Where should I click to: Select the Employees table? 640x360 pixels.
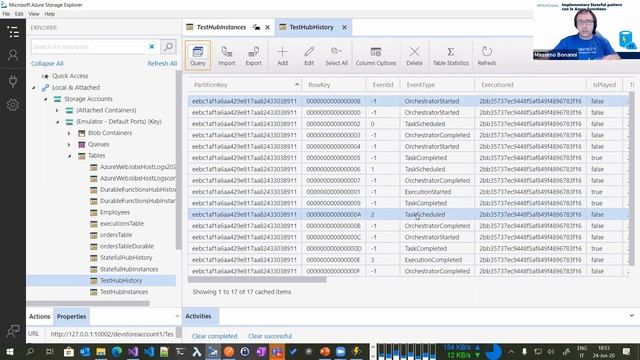coord(115,212)
